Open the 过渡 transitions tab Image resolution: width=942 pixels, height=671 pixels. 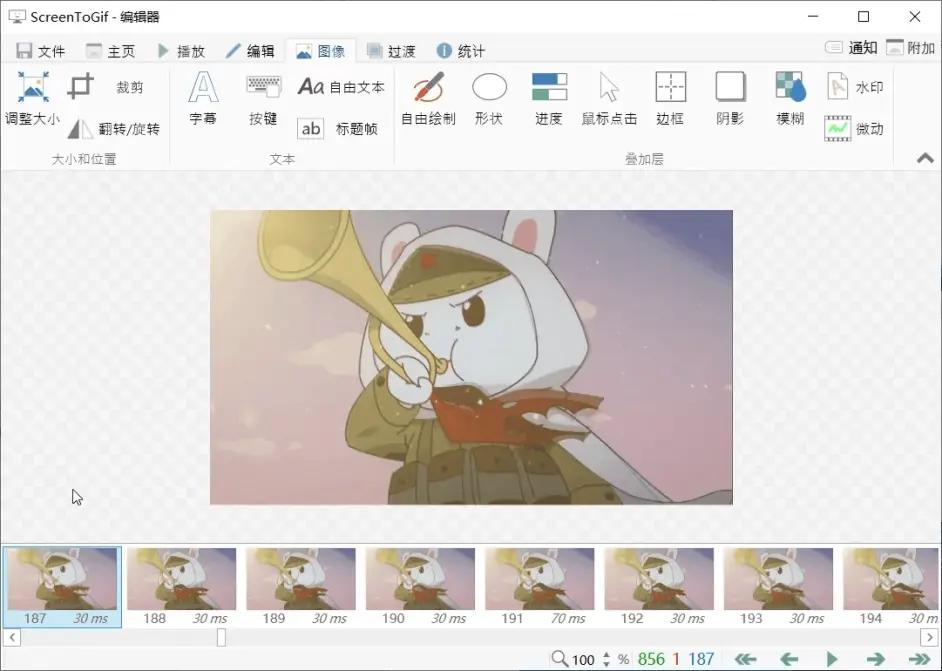[x=390, y=51]
